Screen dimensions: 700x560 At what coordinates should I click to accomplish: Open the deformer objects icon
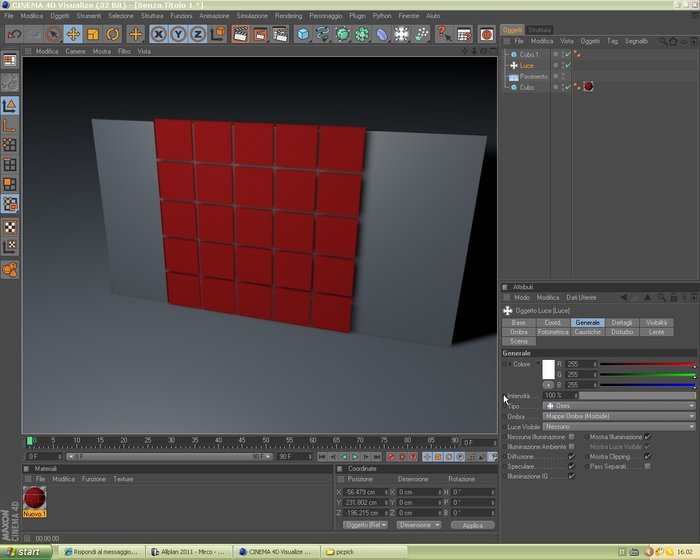[x=382, y=34]
